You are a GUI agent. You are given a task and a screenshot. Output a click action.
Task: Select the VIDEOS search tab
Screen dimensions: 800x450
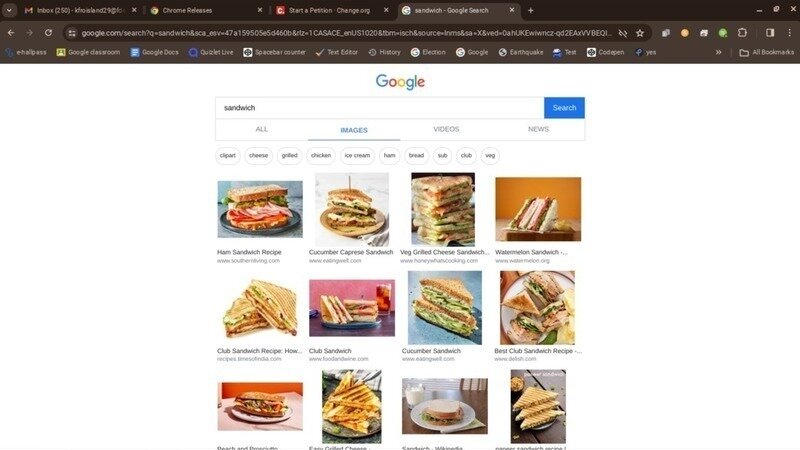tap(446, 129)
